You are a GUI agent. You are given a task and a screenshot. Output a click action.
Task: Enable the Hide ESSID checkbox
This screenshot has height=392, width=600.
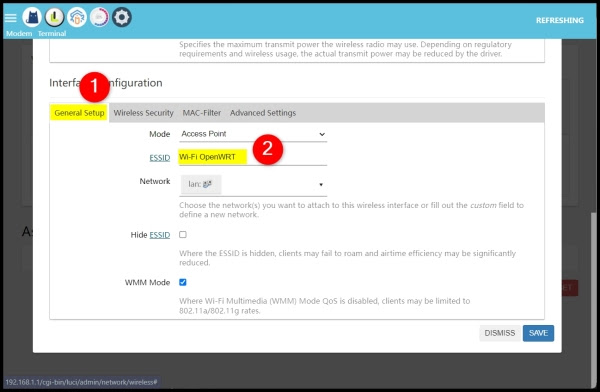[x=183, y=235]
